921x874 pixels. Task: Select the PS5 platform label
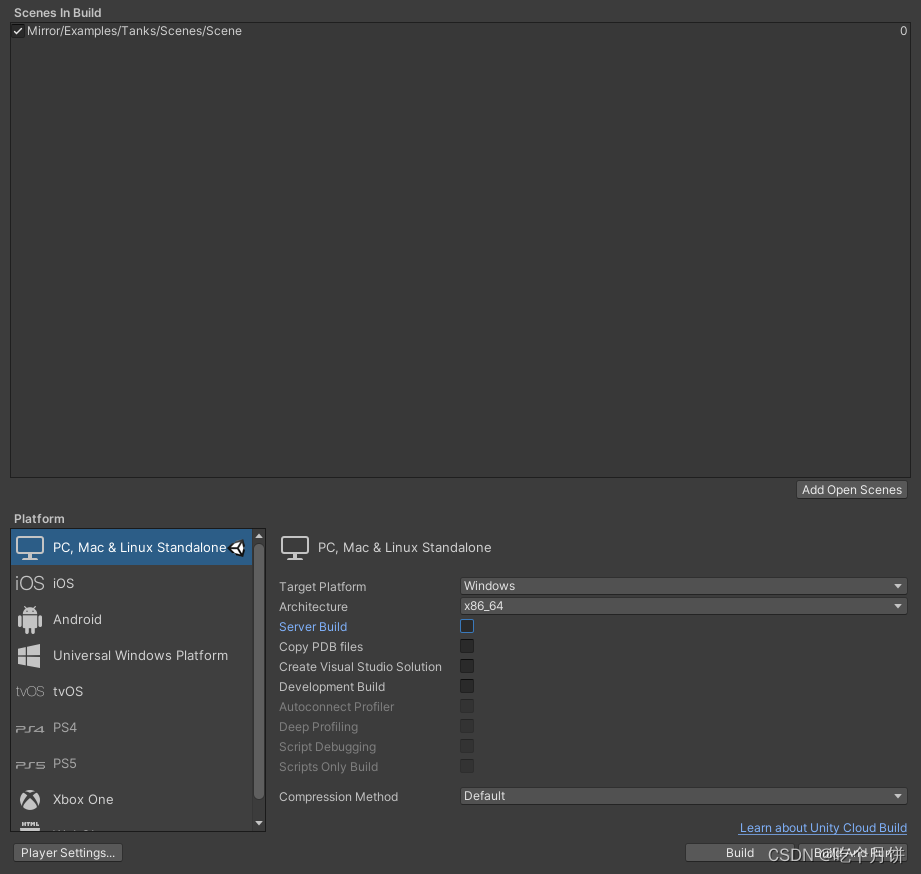[x=65, y=764]
